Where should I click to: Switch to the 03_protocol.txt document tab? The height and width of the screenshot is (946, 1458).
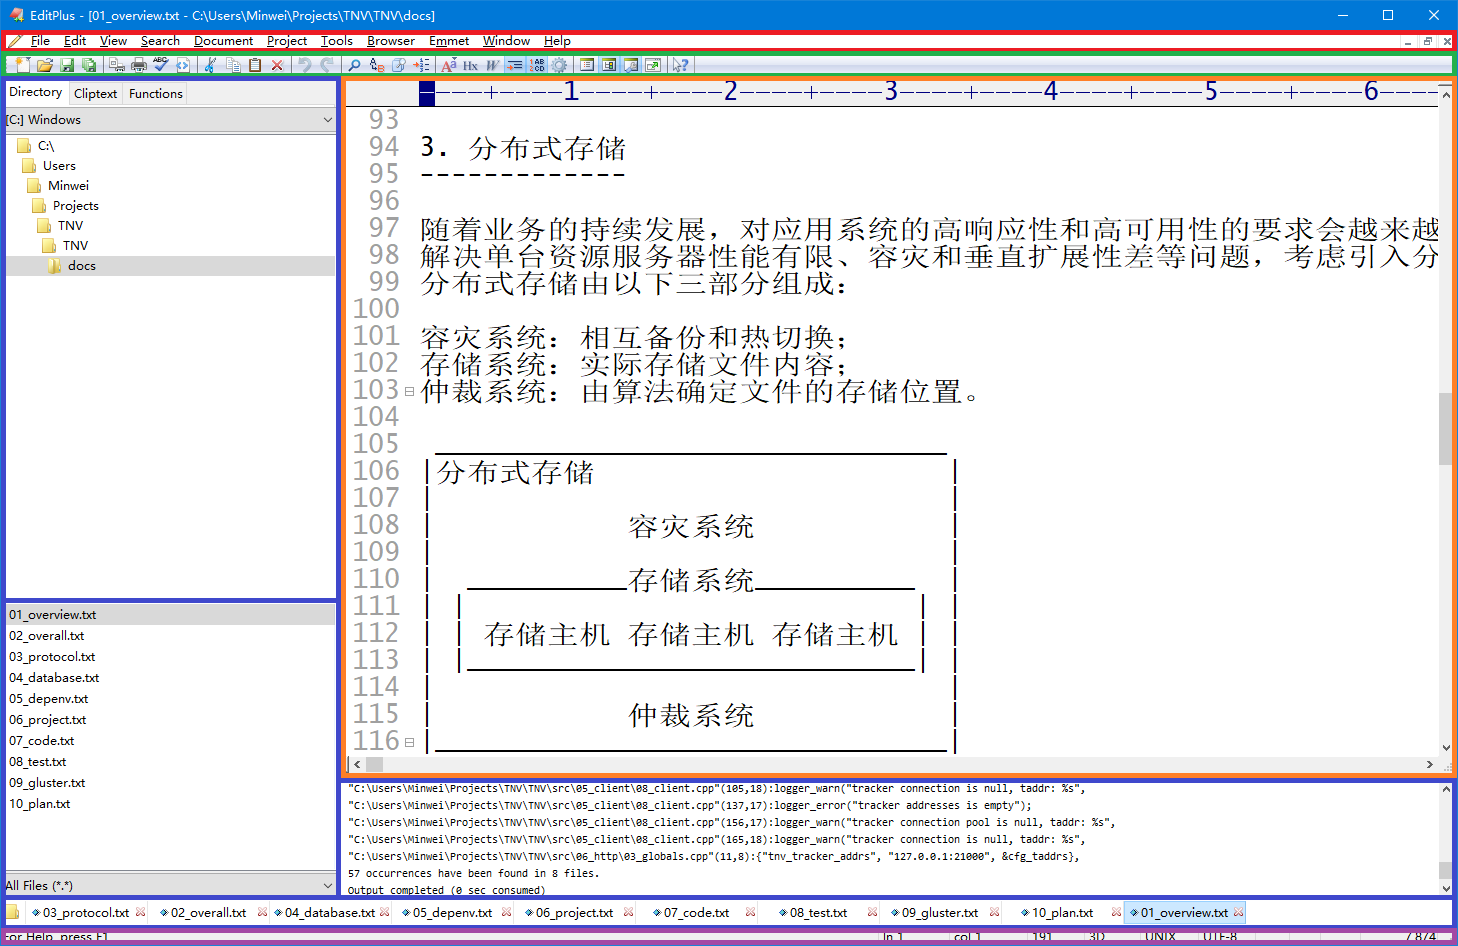point(86,912)
